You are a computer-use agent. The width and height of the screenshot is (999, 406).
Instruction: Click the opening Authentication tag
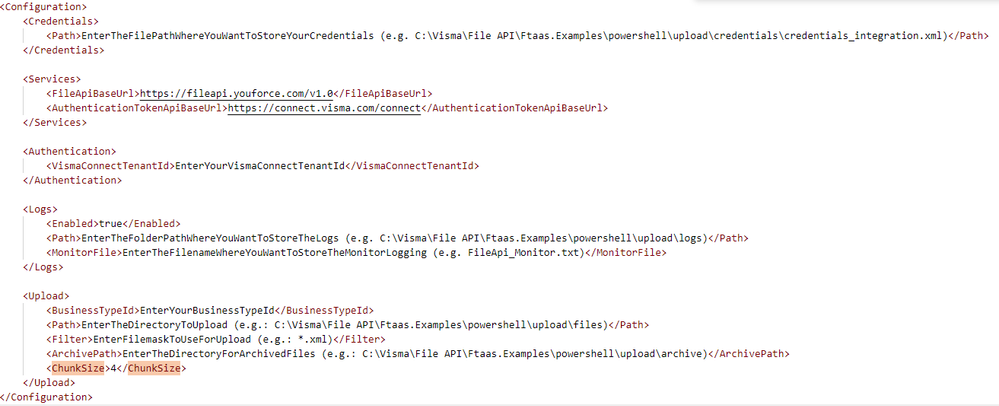[x=69, y=152]
